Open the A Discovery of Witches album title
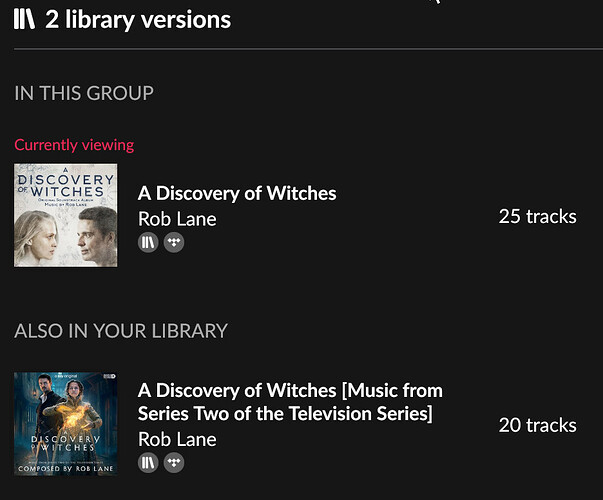The width and height of the screenshot is (603, 500). click(x=237, y=193)
